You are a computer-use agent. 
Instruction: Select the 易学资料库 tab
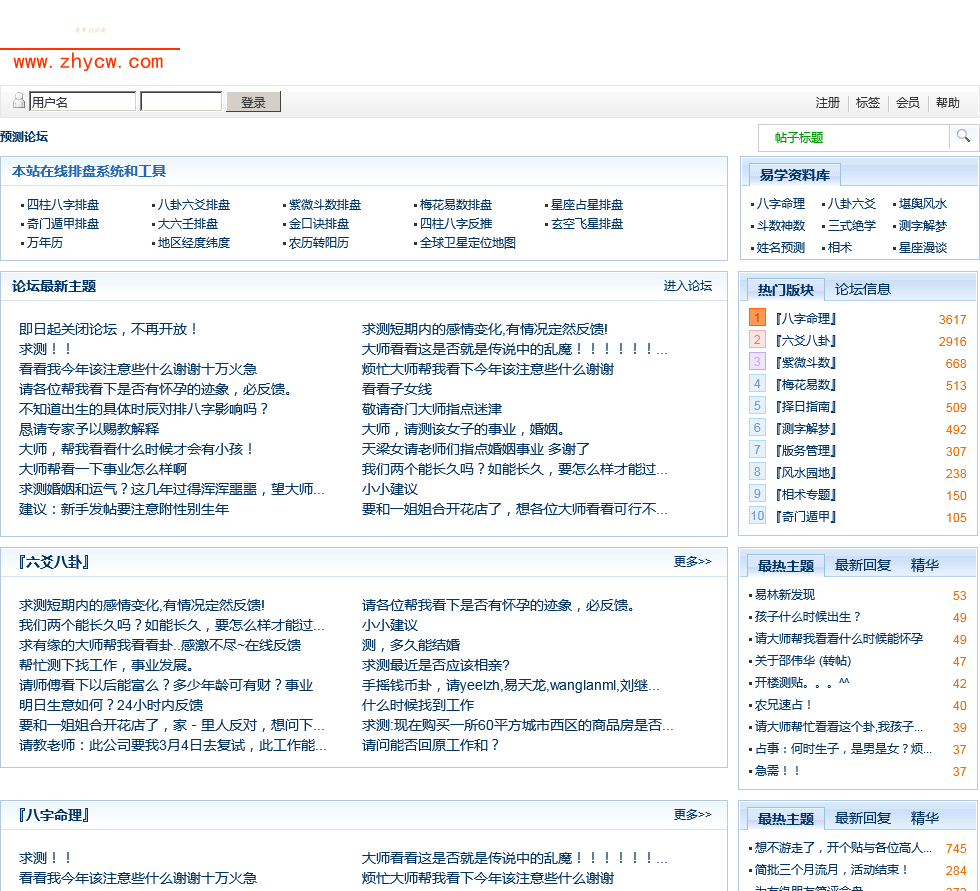(794, 176)
